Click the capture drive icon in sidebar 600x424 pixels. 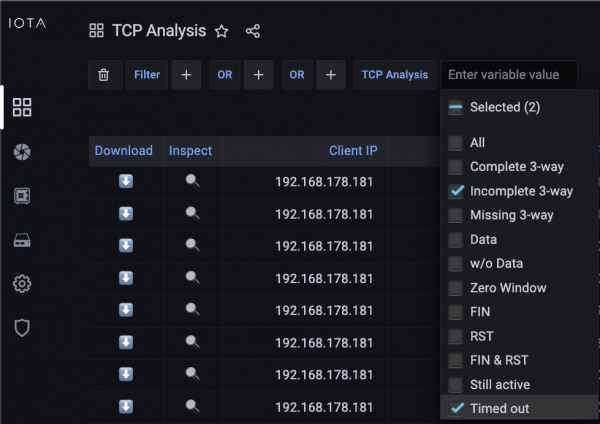22,240
